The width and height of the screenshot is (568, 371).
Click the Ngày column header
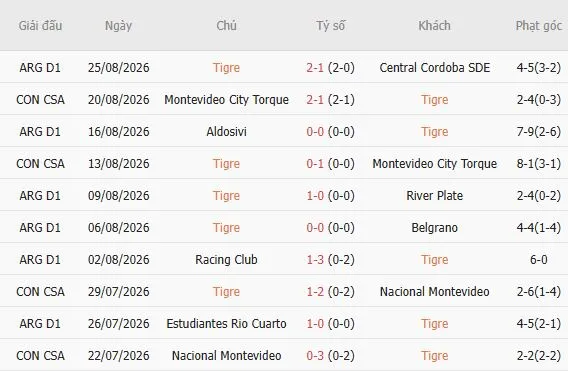tap(118, 26)
